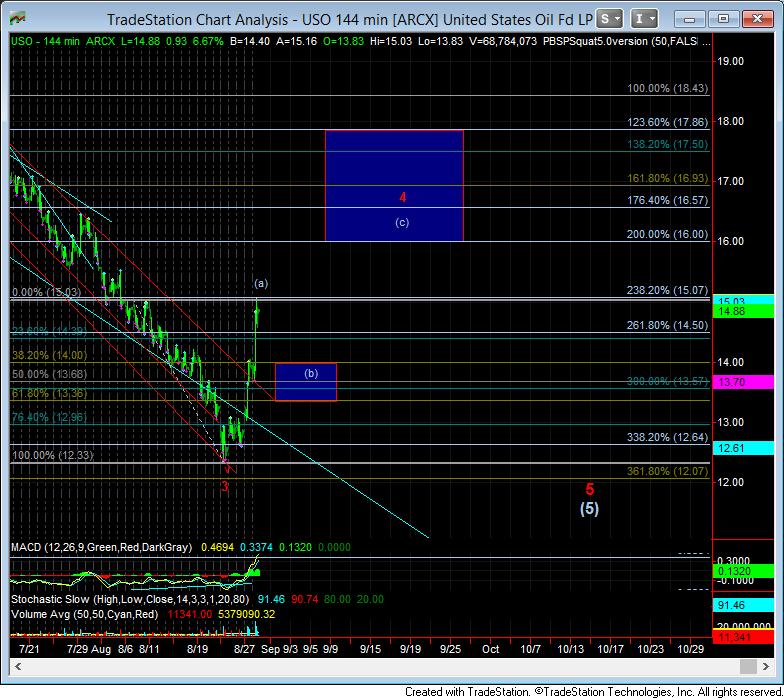Maximize the chart window

[x=723, y=19]
